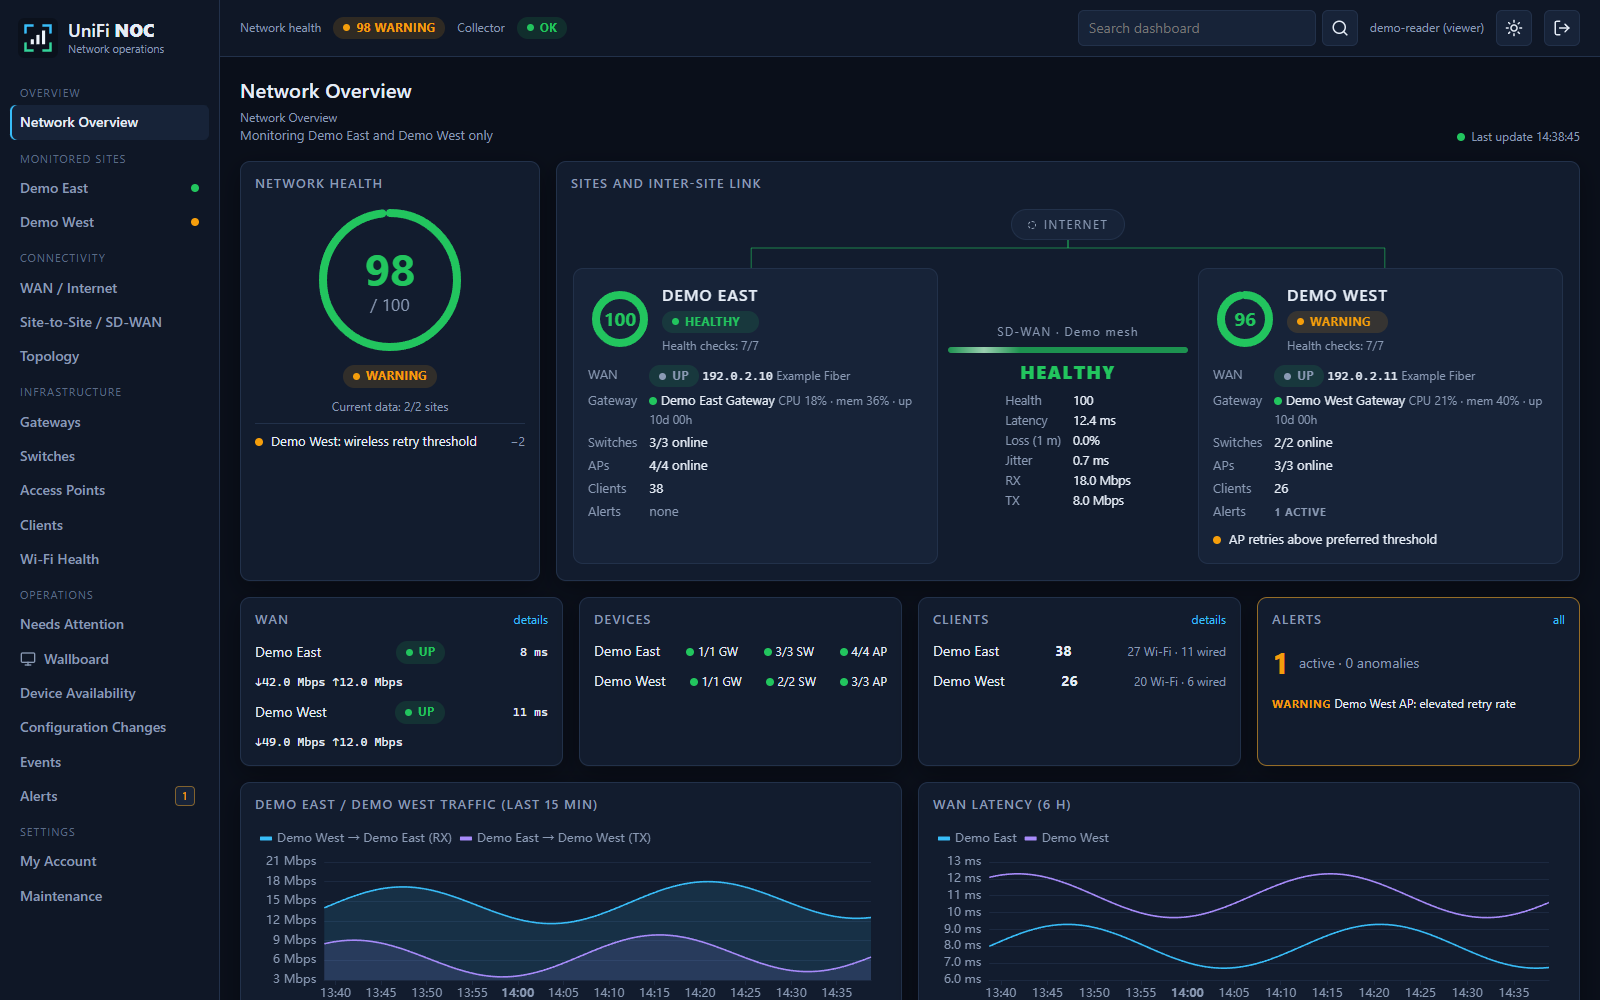Open Needs Attention page

coord(110,624)
